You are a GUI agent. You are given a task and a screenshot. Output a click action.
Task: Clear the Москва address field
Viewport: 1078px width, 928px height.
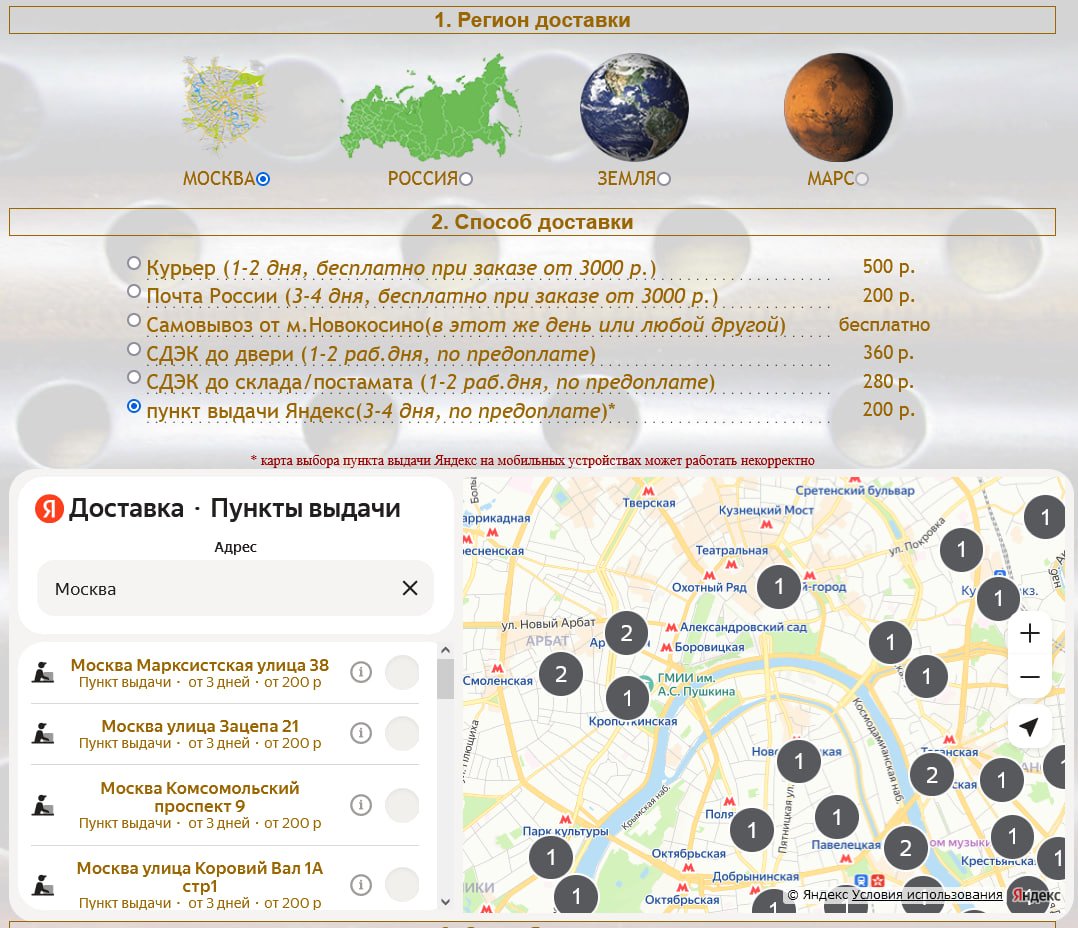coord(410,588)
